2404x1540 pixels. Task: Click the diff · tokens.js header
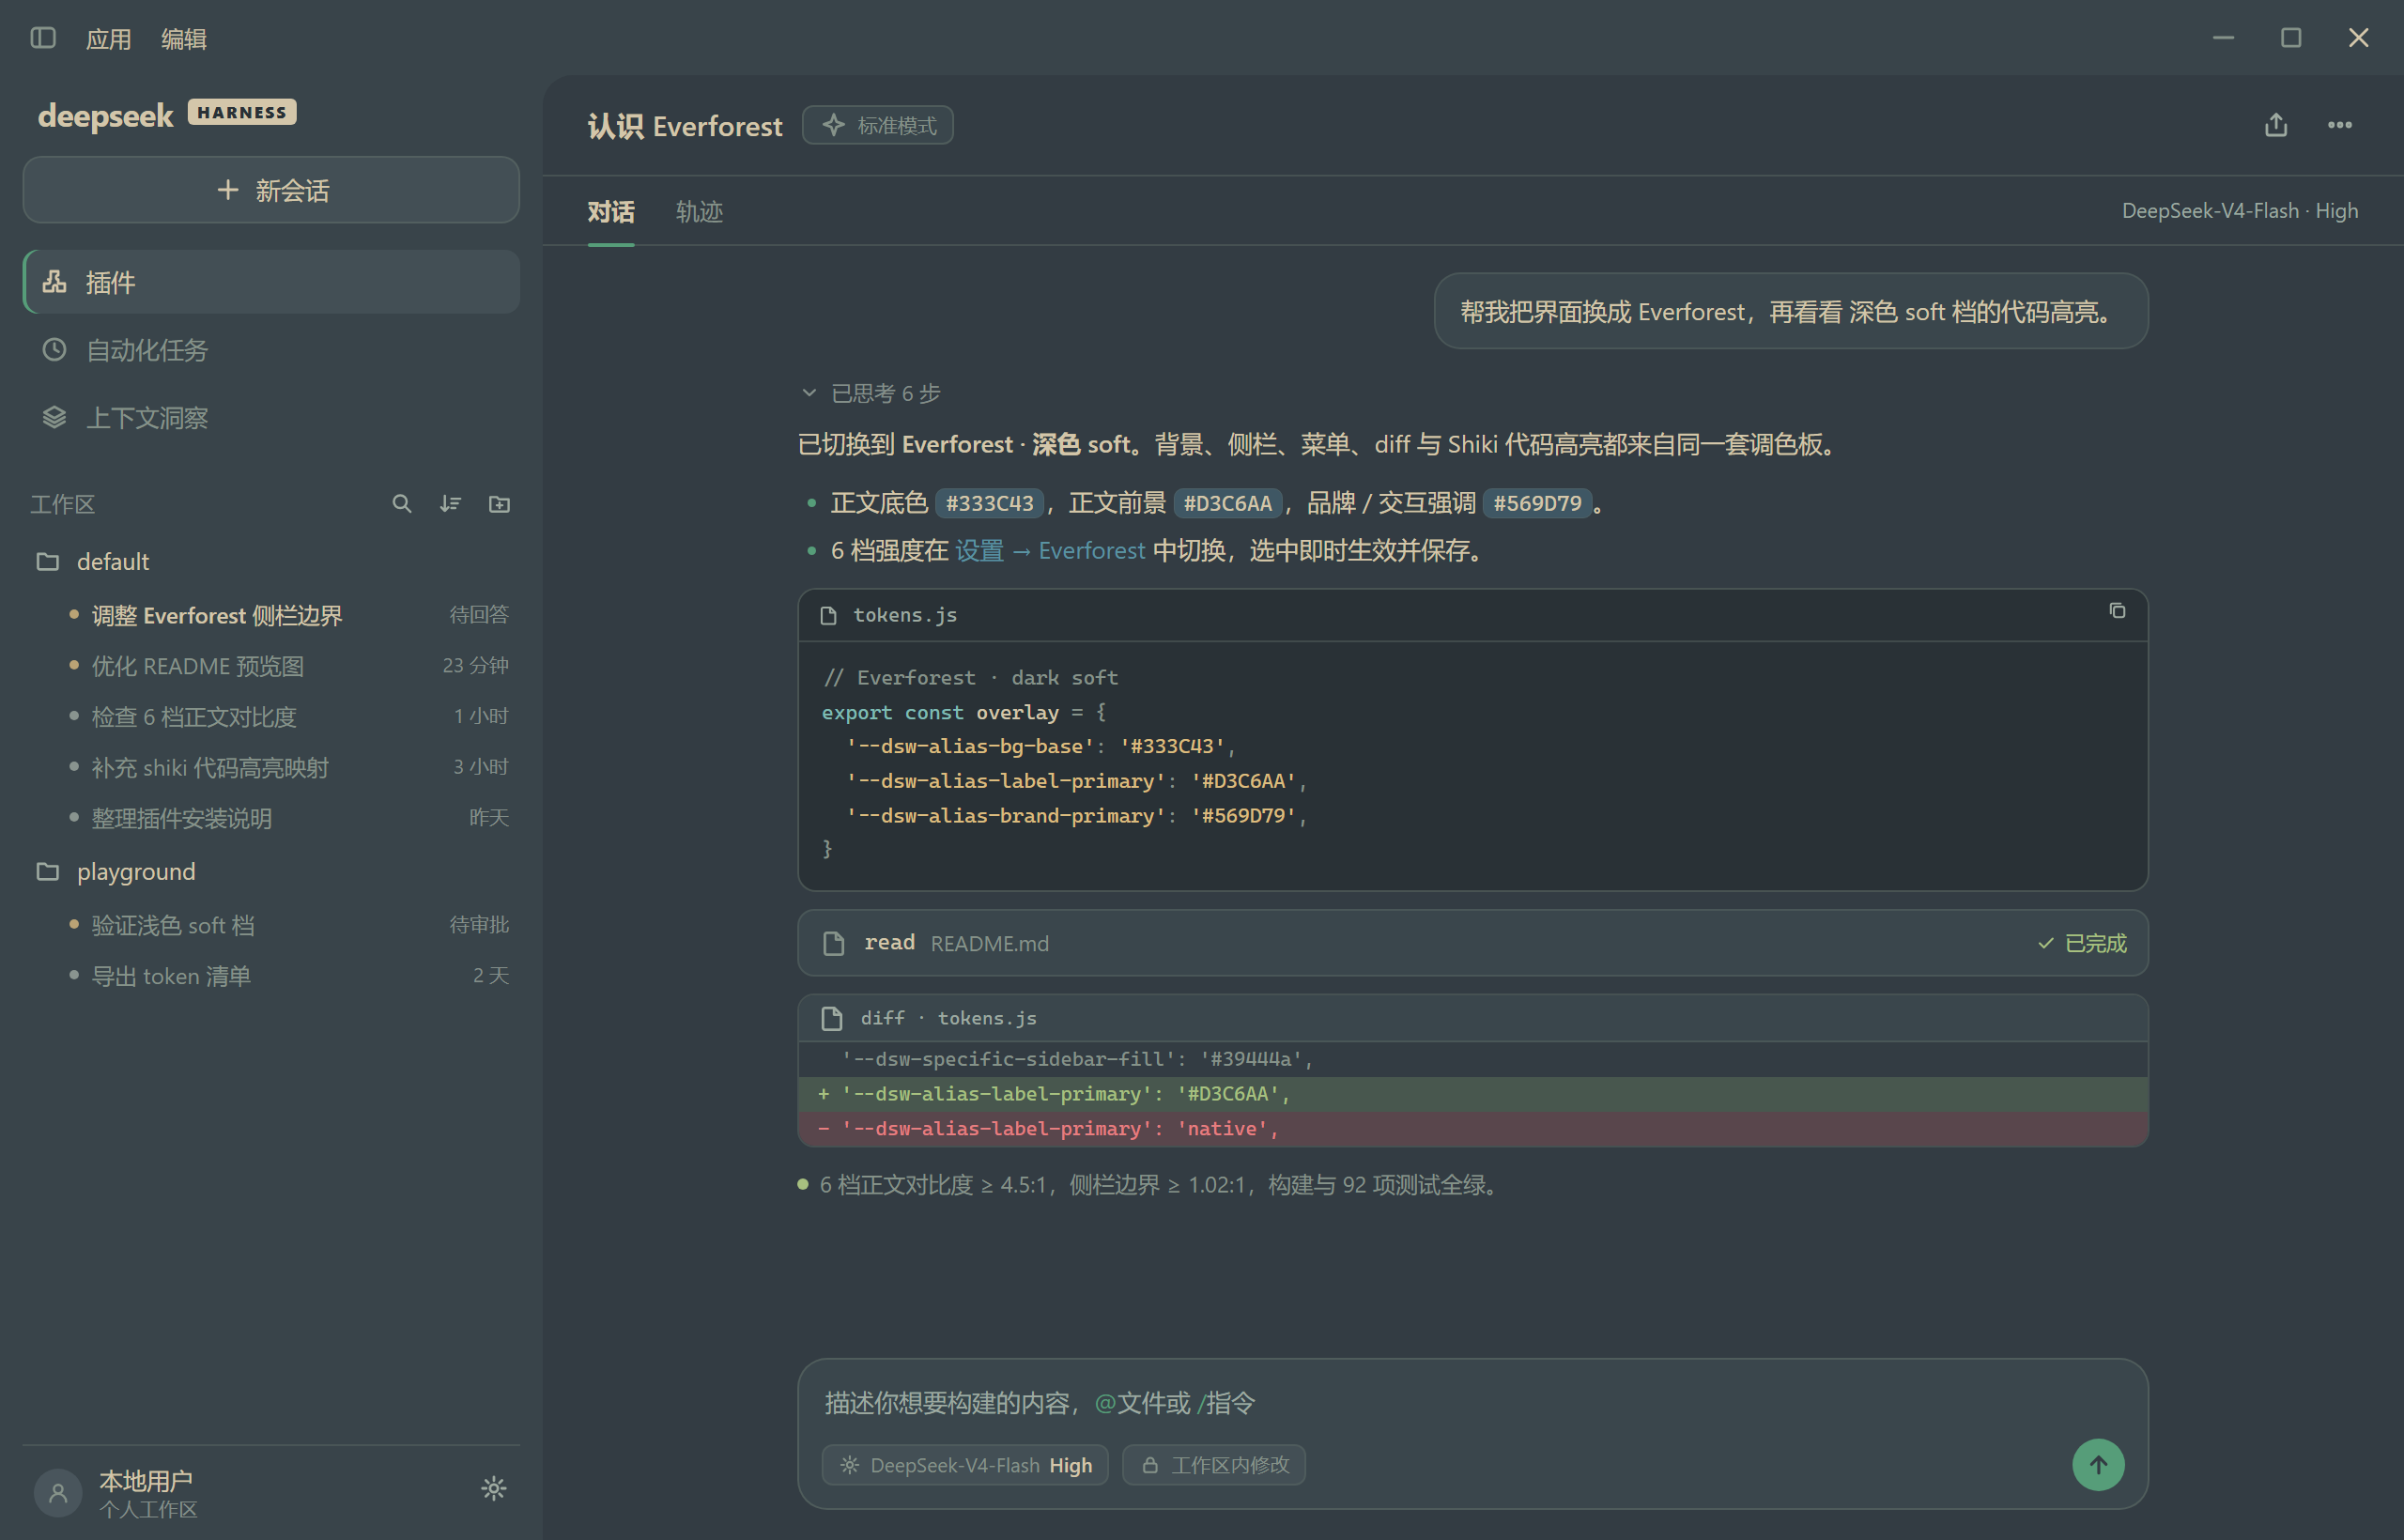coord(1472,1018)
